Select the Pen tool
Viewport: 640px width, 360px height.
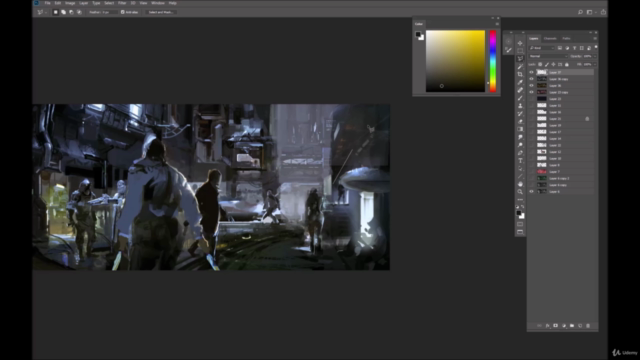[x=520, y=153]
